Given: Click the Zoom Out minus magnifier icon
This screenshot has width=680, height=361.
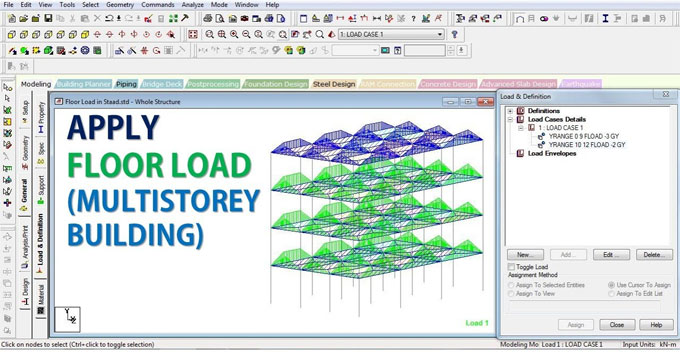Looking at the screenshot, I should click(246, 34).
